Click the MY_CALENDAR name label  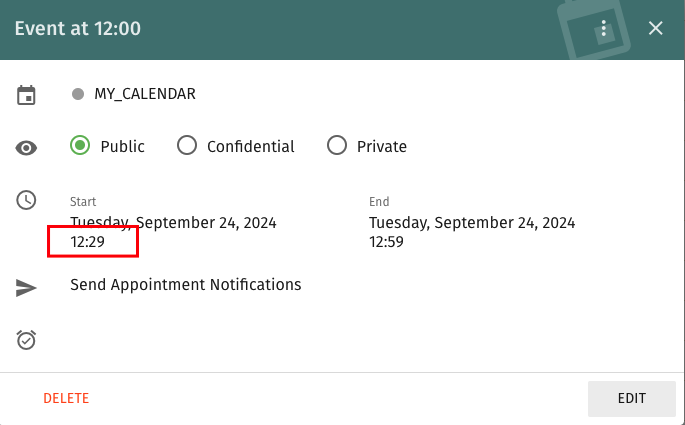click(x=145, y=94)
